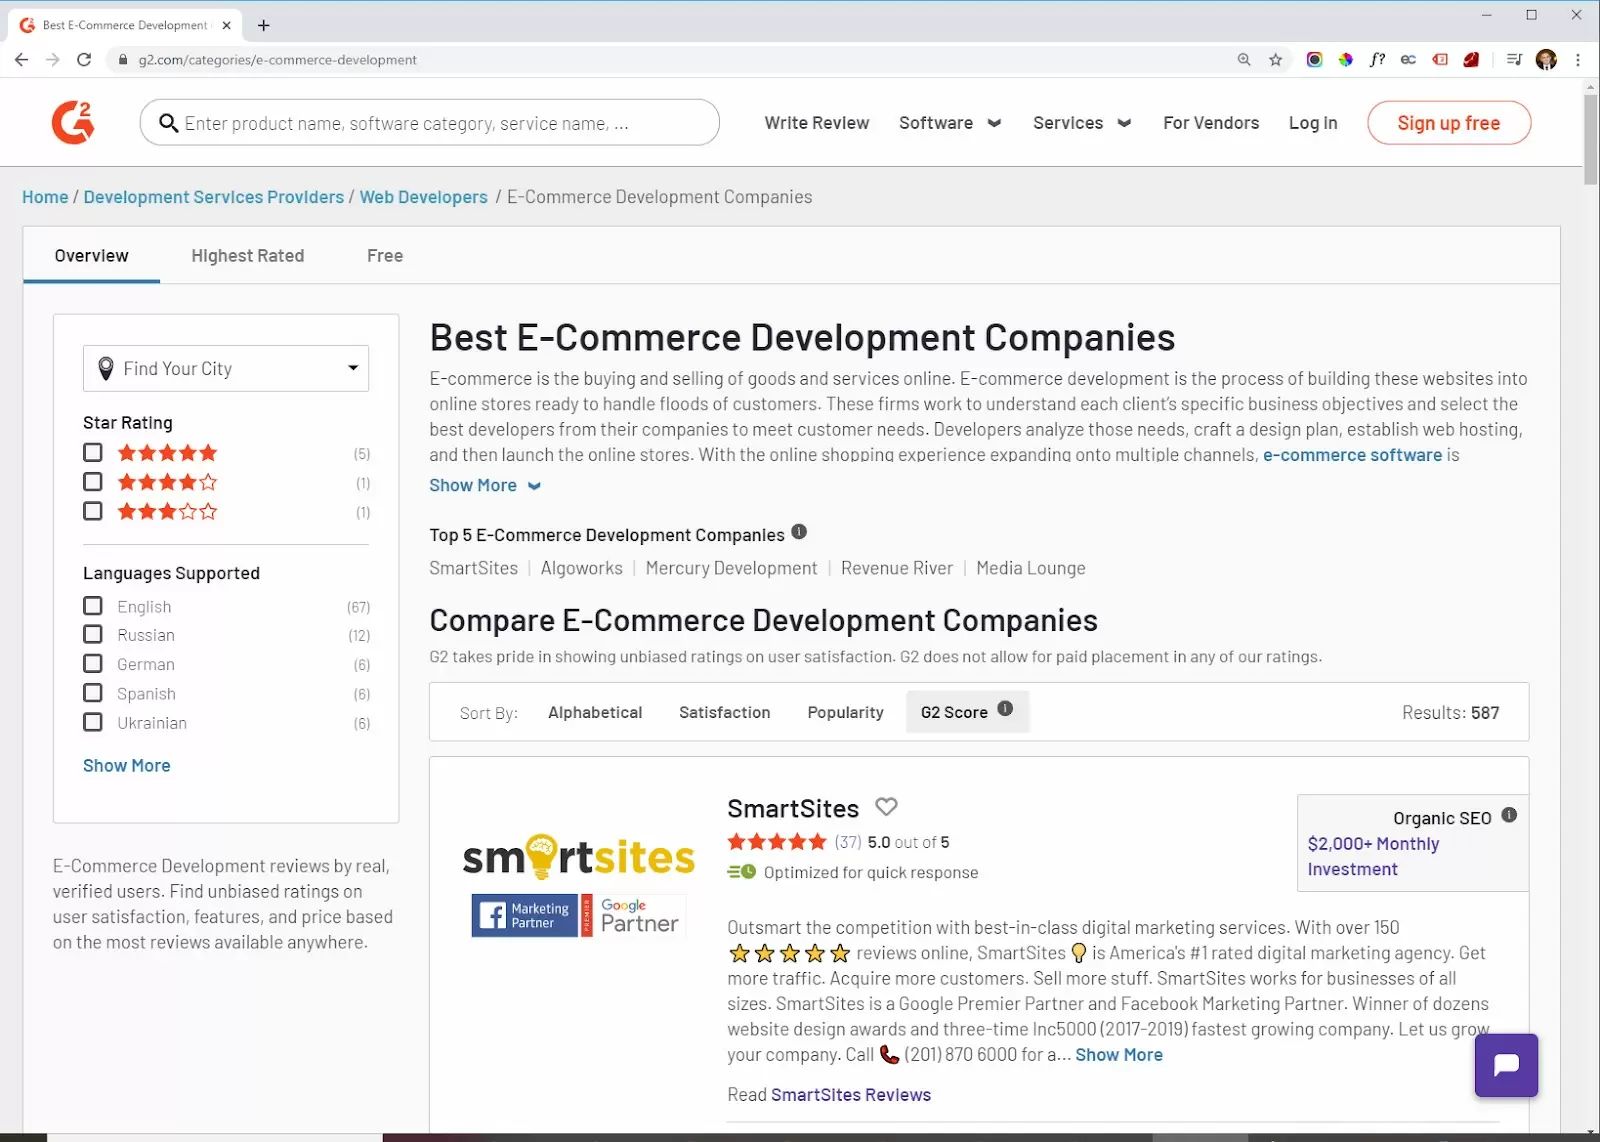Switch to the Highest Rated tab
The height and width of the screenshot is (1142, 1600).
248,255
